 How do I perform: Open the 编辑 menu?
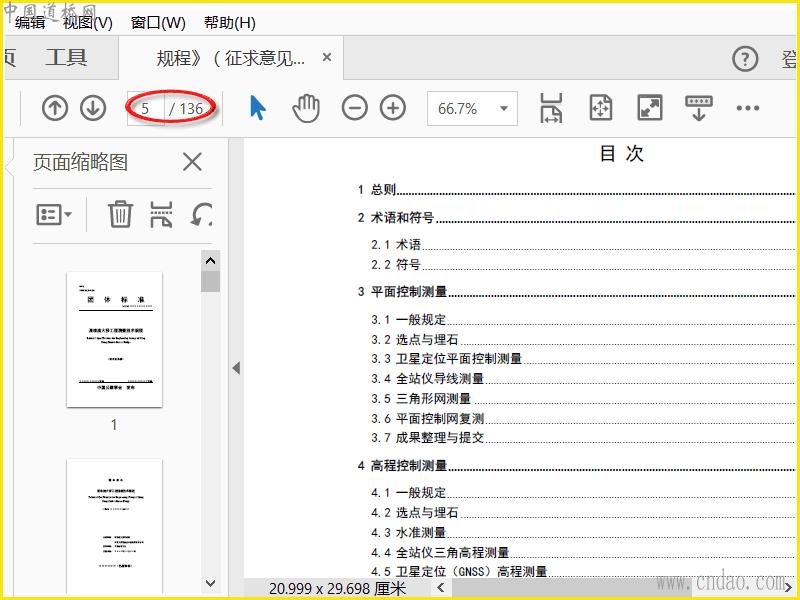point(30,22)
